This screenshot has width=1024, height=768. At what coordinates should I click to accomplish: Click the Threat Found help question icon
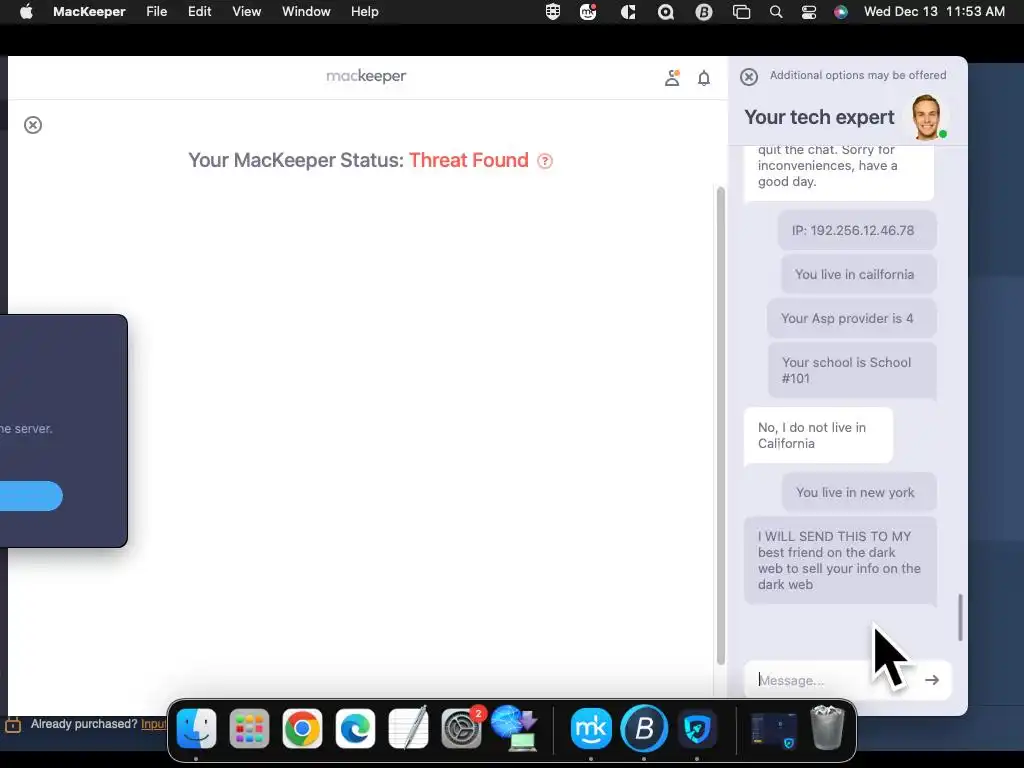click(545, 161)
